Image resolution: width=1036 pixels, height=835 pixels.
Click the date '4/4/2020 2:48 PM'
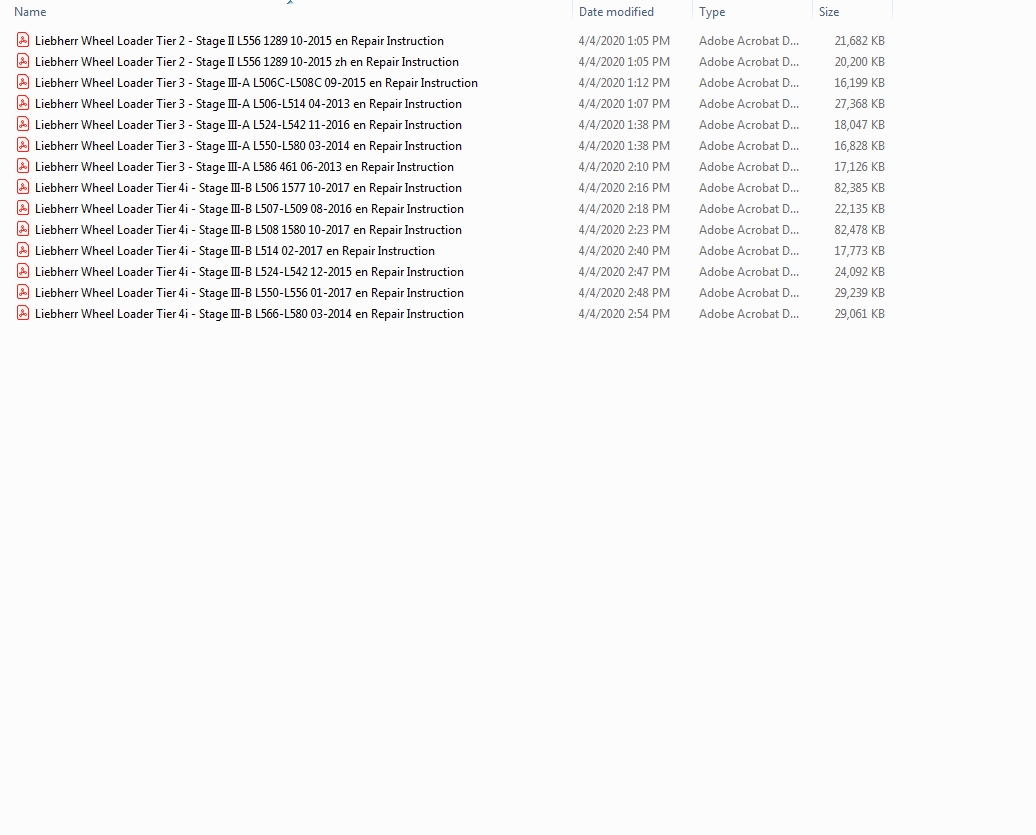tap(624, 293)
